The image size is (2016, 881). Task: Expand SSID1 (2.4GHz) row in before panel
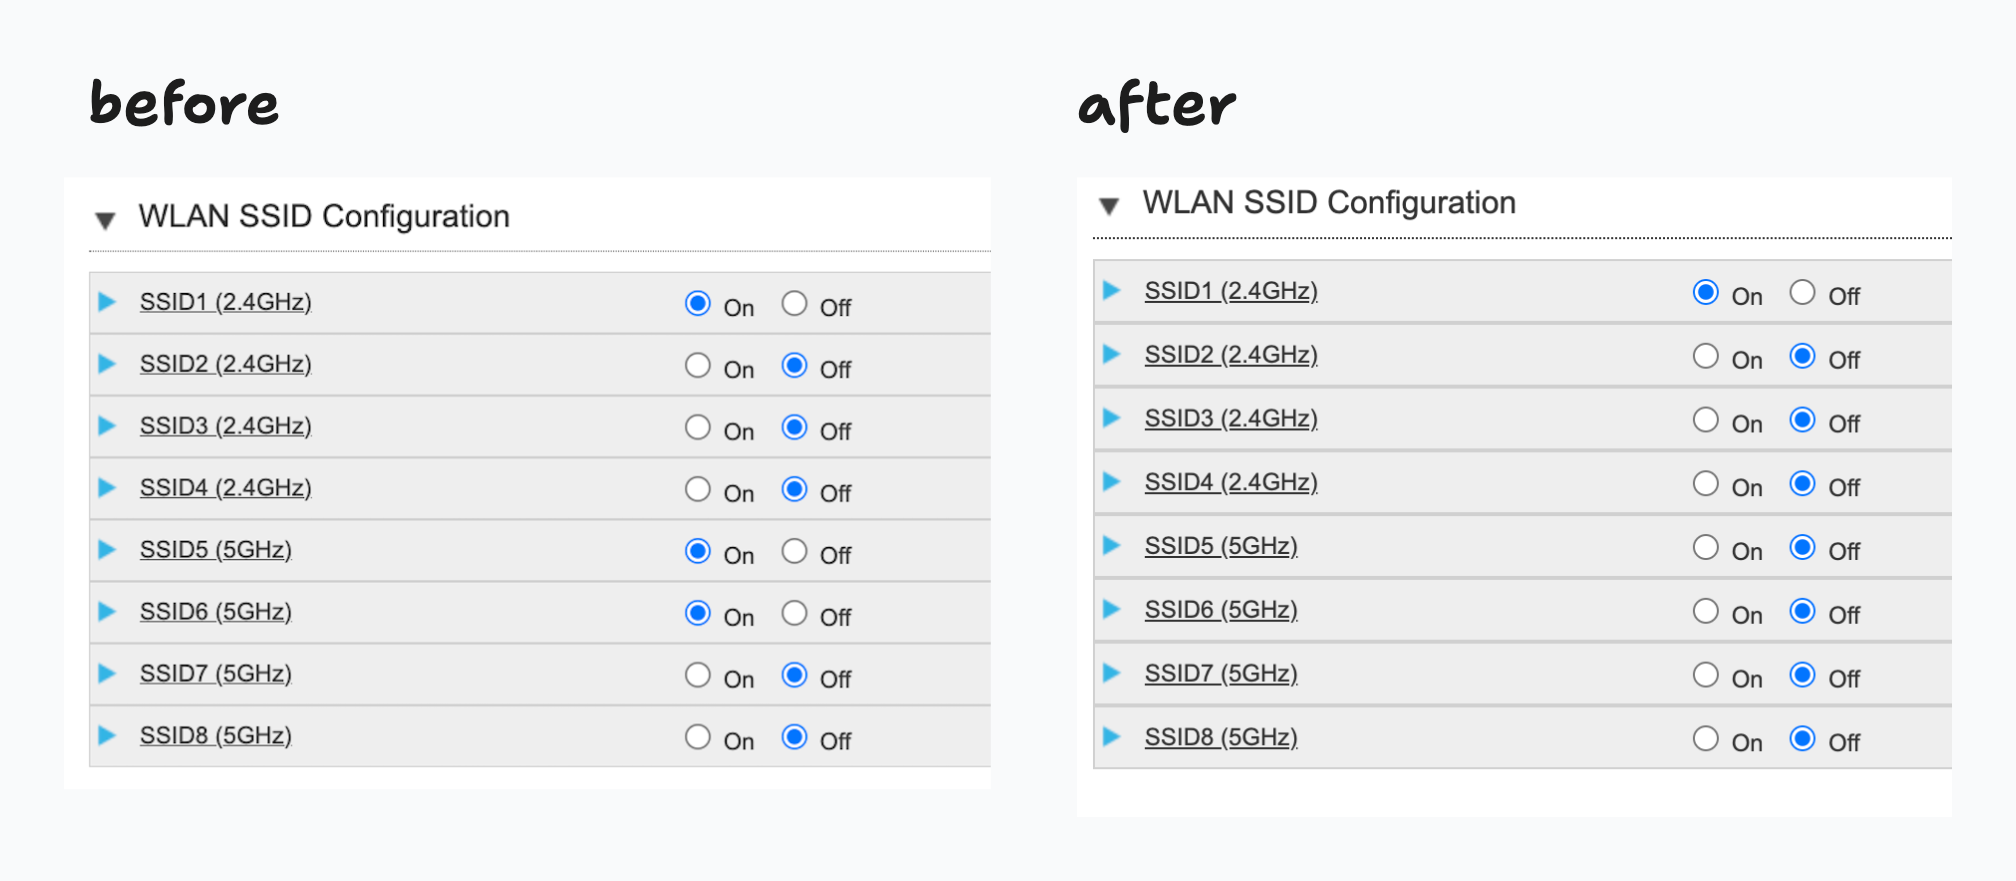107,302
